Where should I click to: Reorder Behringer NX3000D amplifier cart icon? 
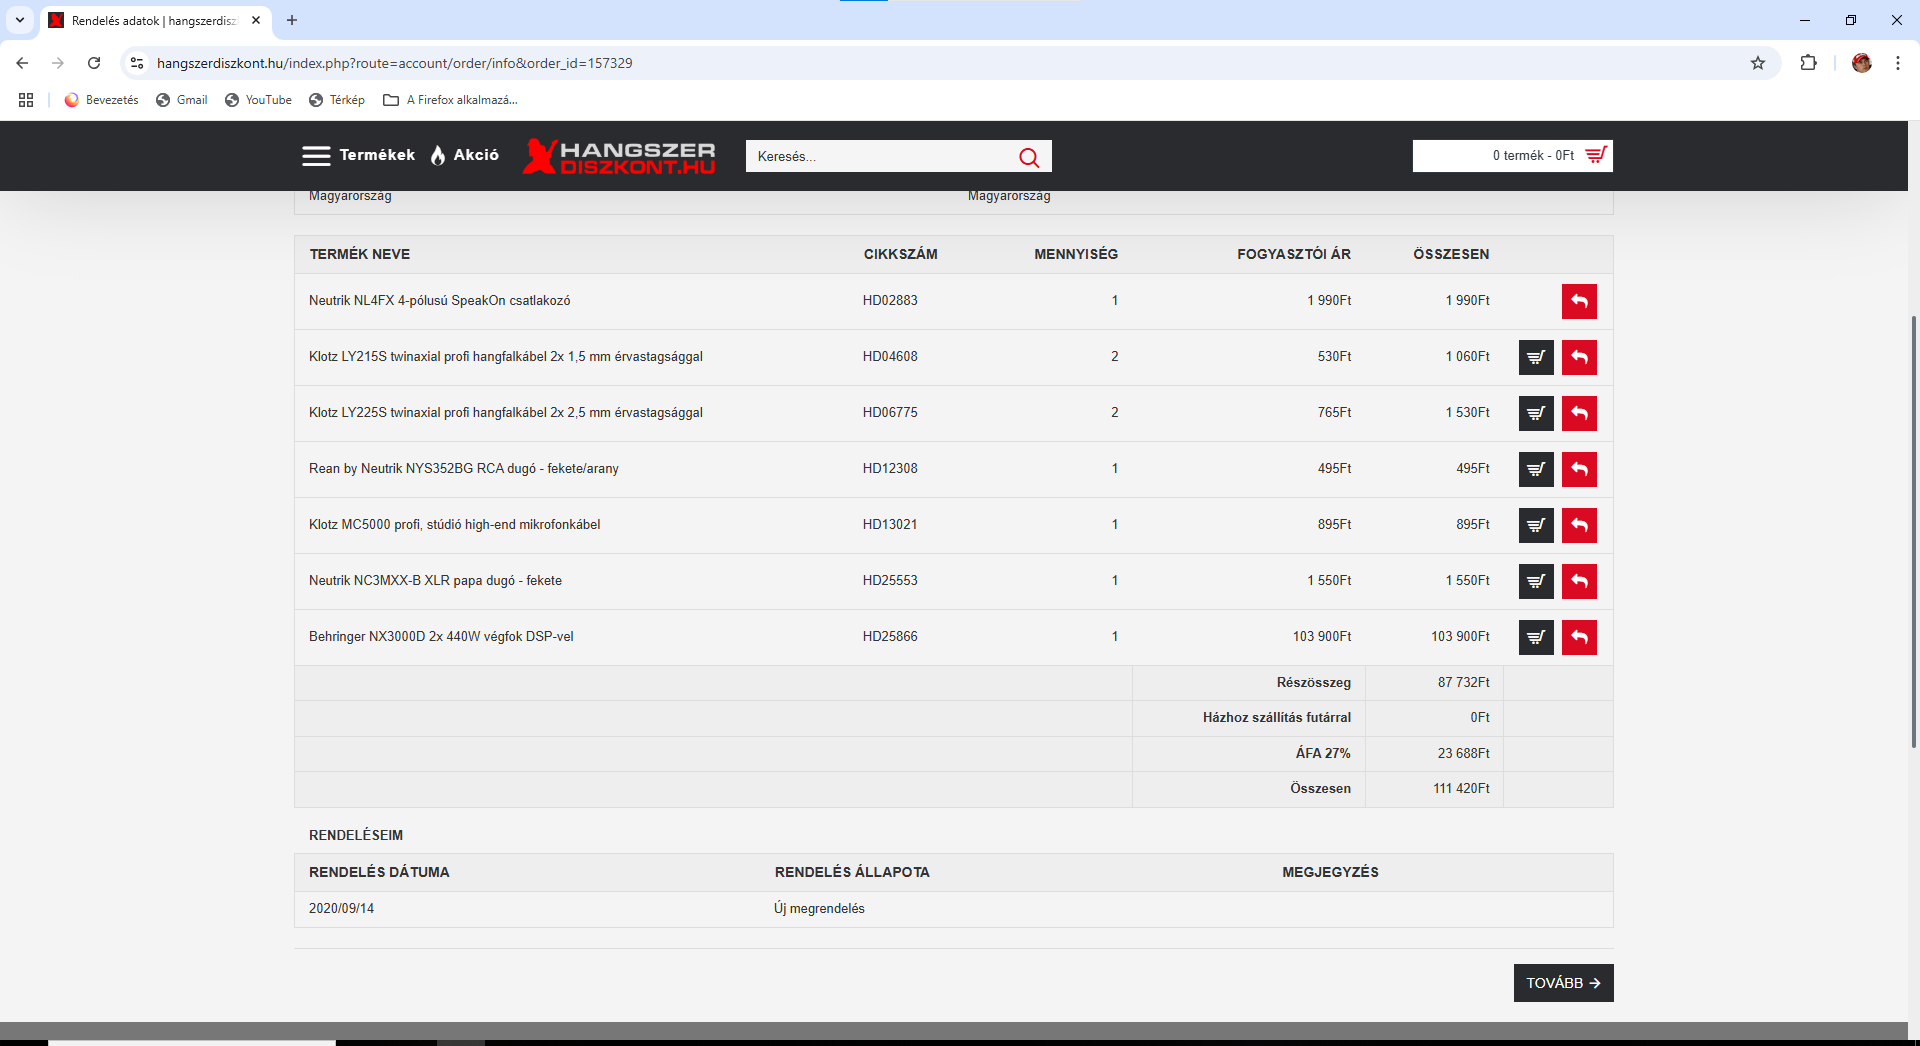(1536, 637)
